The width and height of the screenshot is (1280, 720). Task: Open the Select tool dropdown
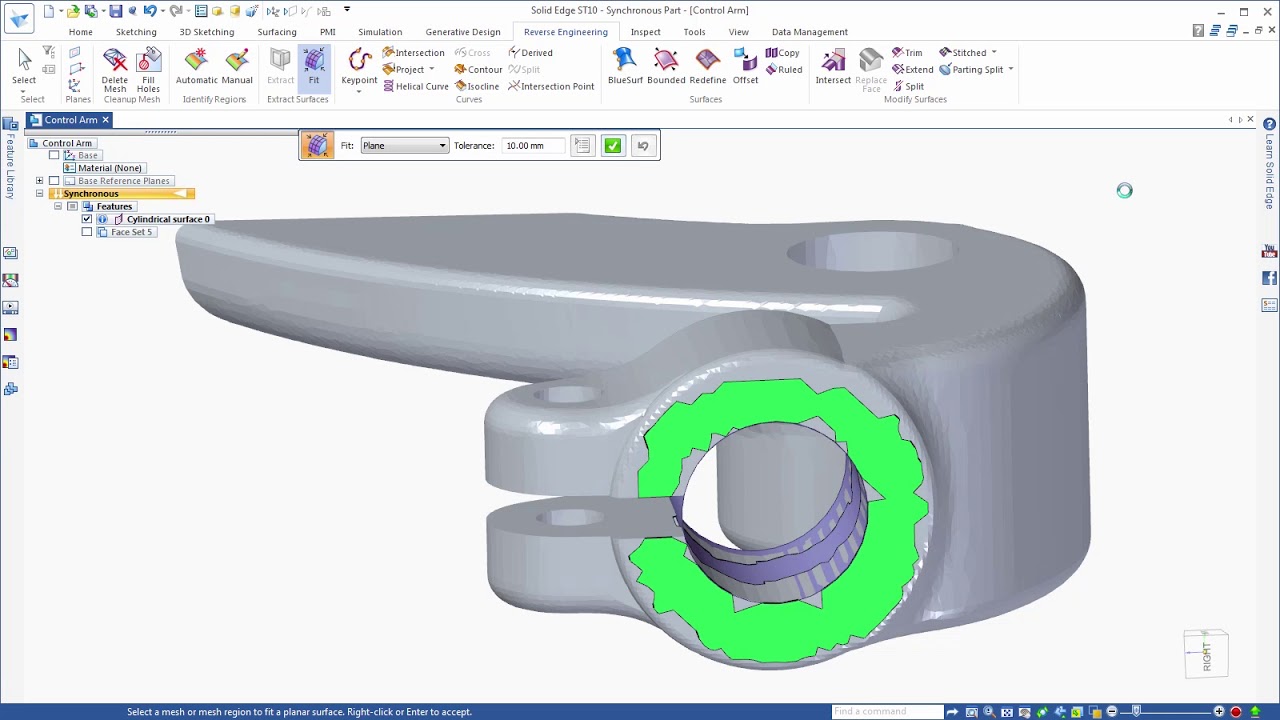[x=24, y=91]
